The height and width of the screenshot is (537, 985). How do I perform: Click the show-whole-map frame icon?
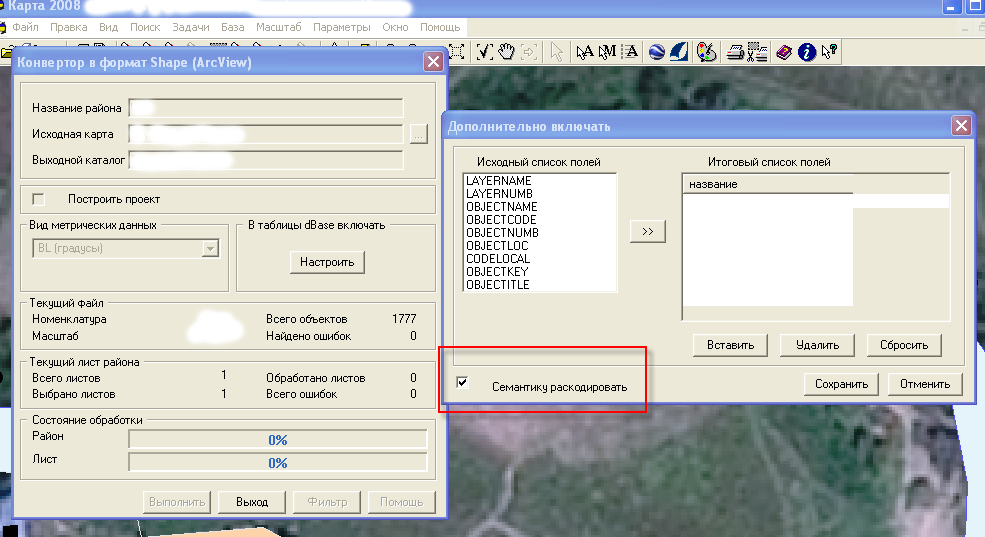(x=457, y=52)
